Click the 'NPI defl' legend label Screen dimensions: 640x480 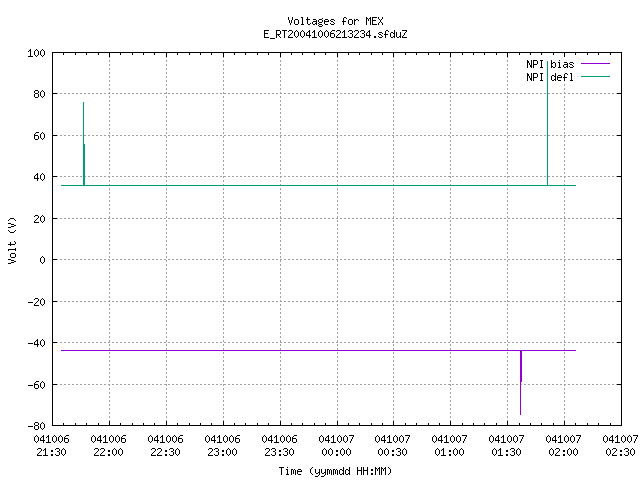[x=550, y=77]
